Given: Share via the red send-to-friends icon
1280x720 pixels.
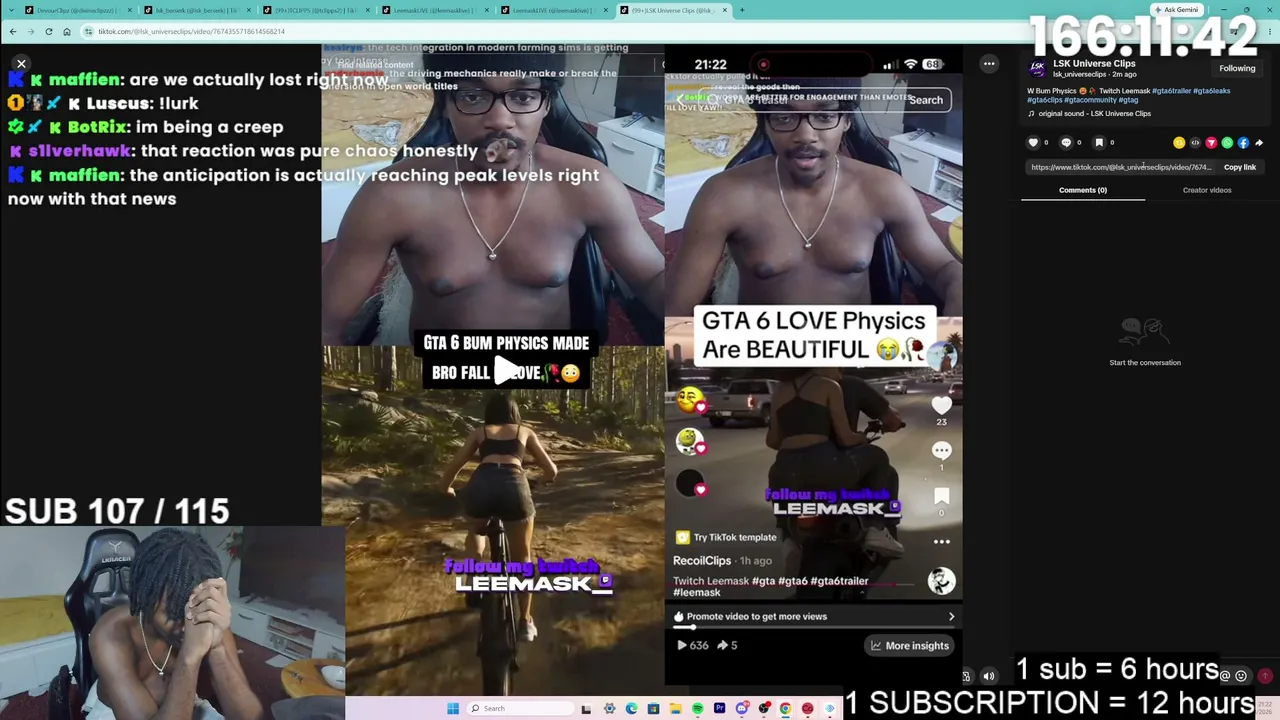Looking at the screenshot, I should (x=1211, y=143).
